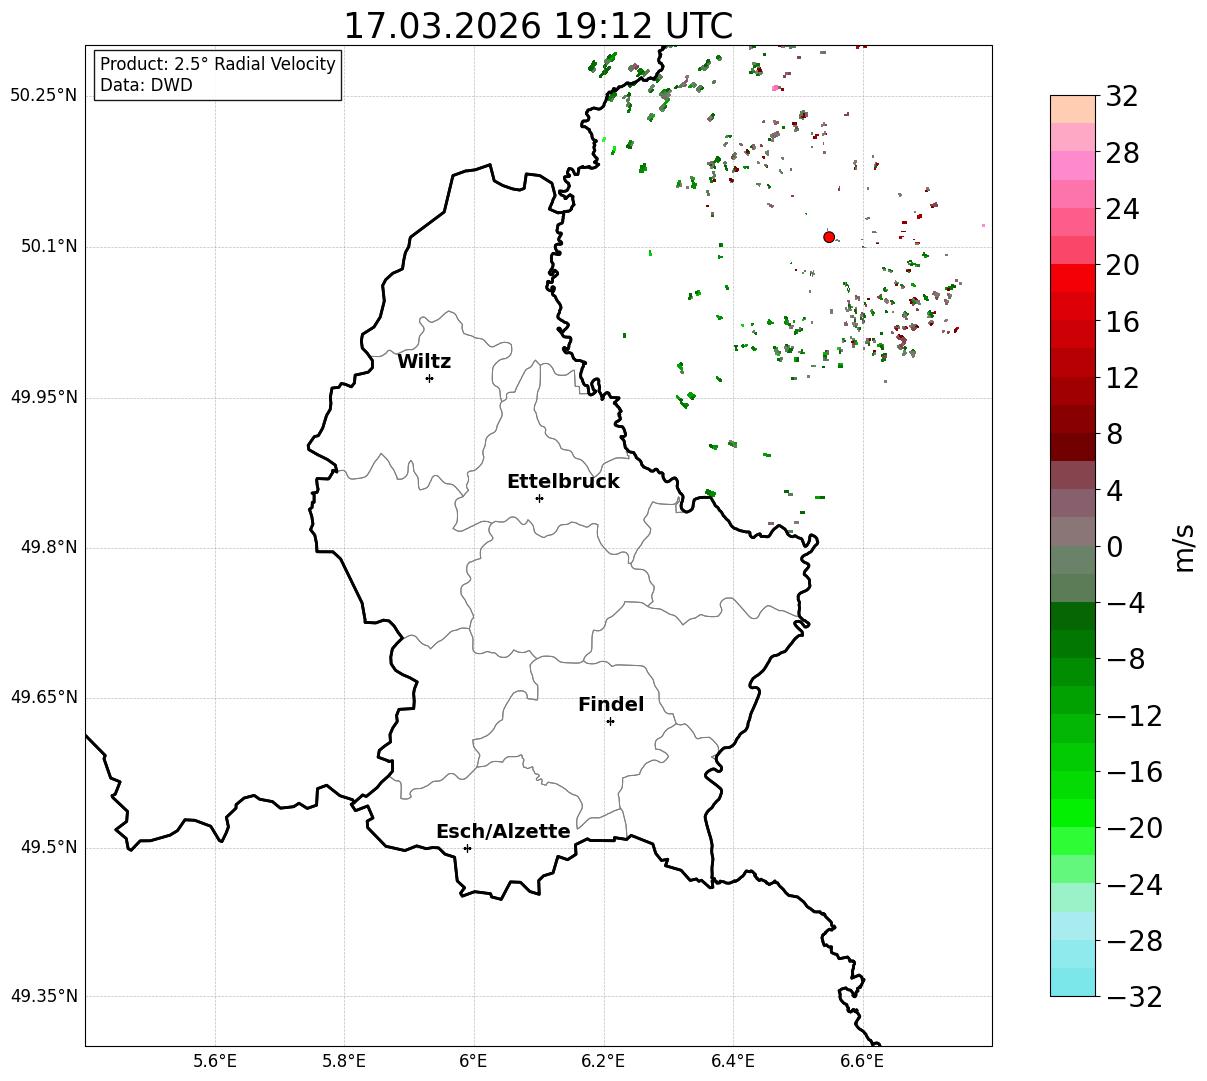Image resolution: width=1207 pixels, height=1081 pixels.
Task: Click the 49.95°N latitude label
Action: point(44,397)
